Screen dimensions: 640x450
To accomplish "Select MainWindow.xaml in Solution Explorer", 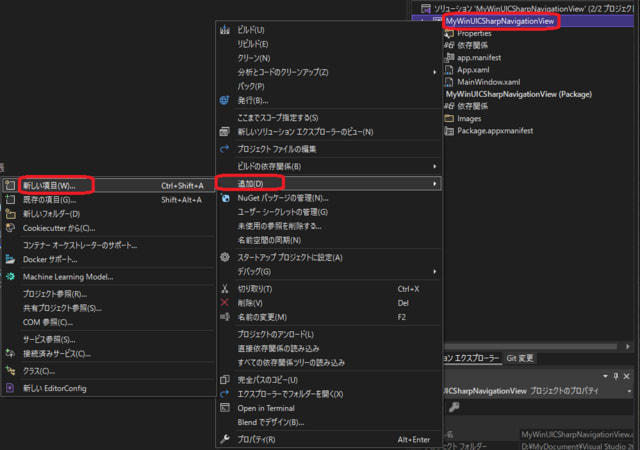I will point(492,82).
